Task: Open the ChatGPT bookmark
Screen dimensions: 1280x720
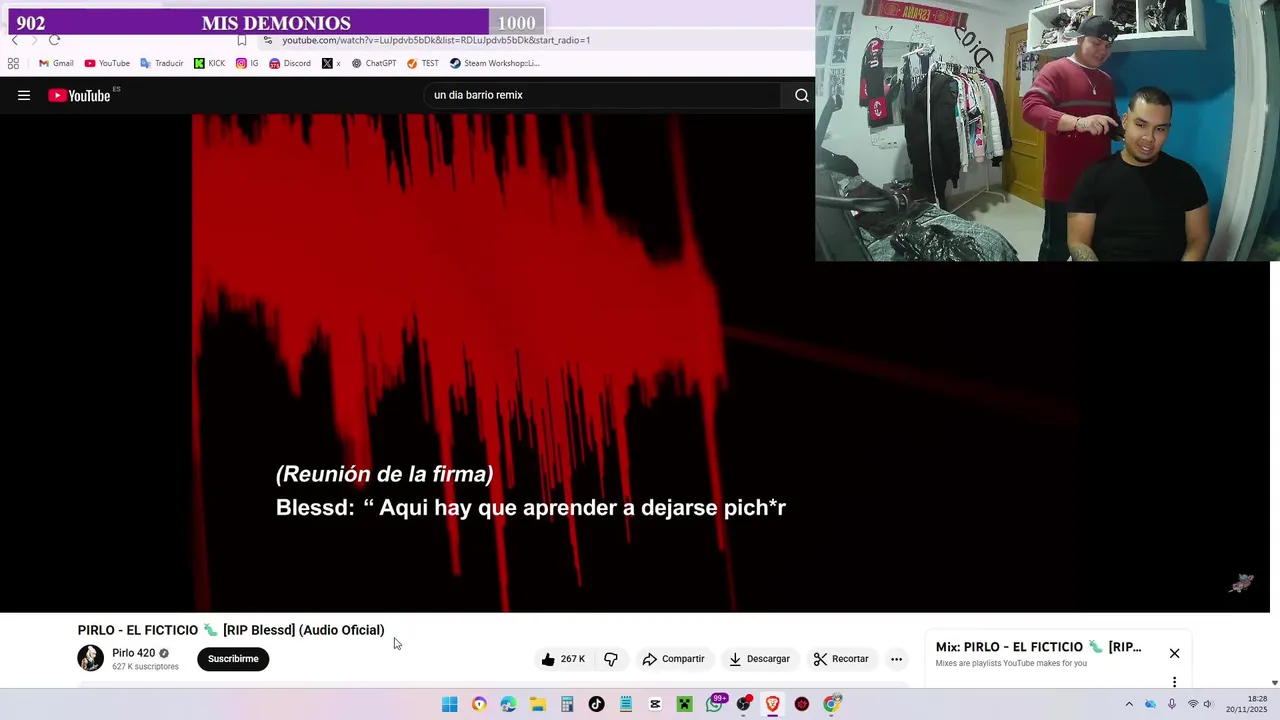Action: point(374,63)
